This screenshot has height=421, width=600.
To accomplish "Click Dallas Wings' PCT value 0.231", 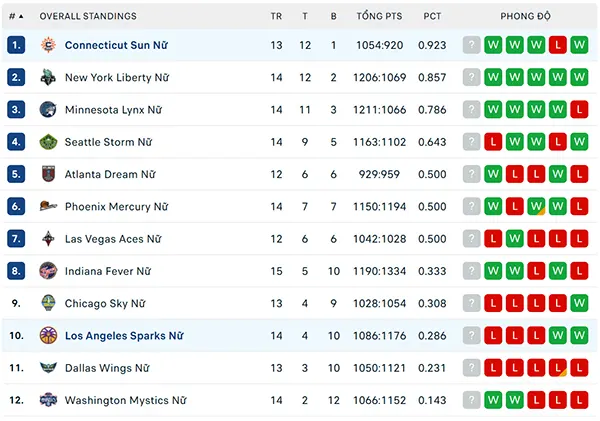I will [x=432, y=368].
